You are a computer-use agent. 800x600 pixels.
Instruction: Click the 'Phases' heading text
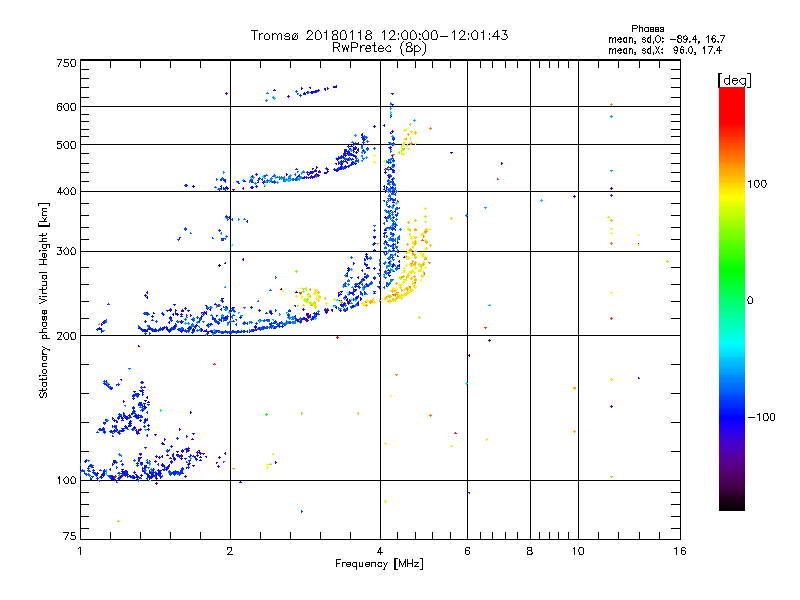point(647,29)
